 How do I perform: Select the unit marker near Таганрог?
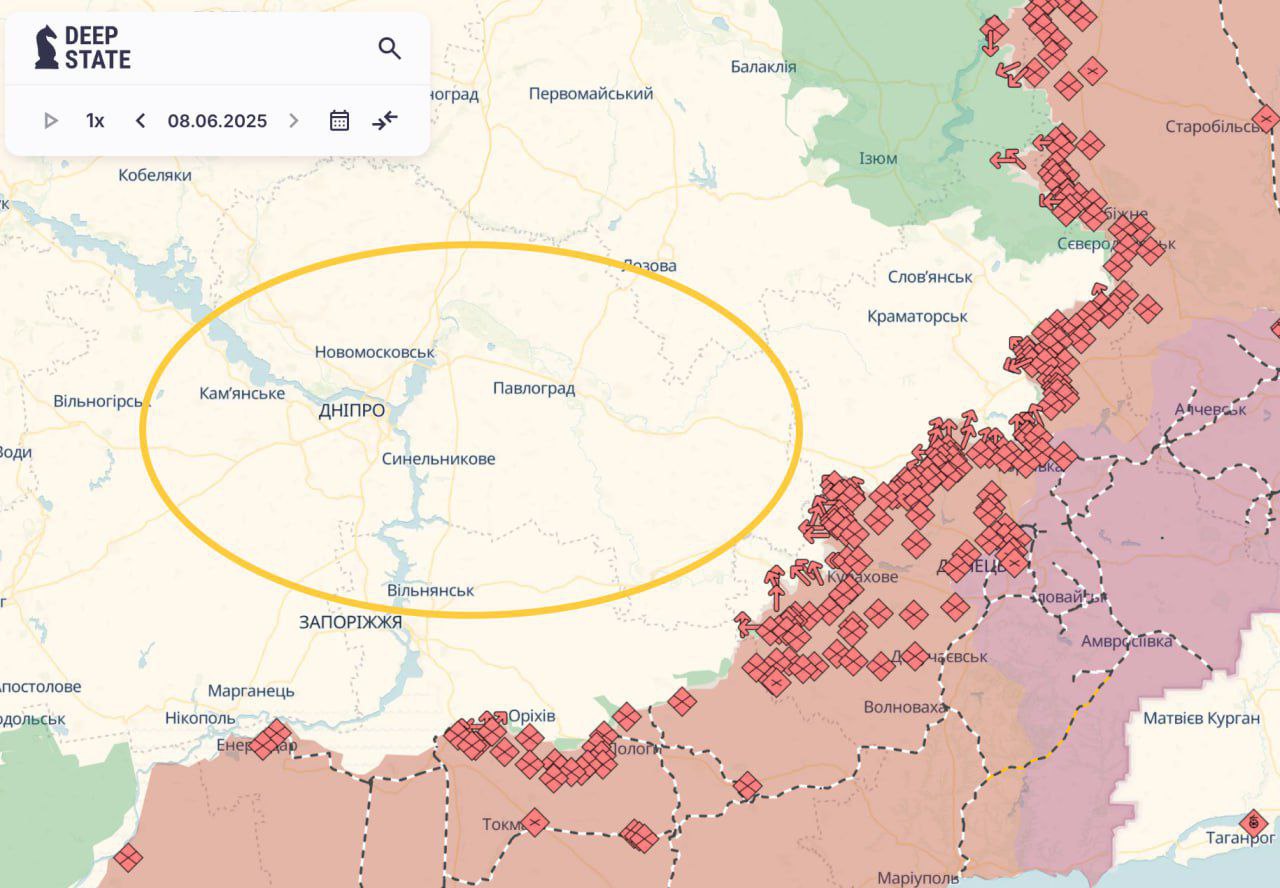click(1252, 822)
